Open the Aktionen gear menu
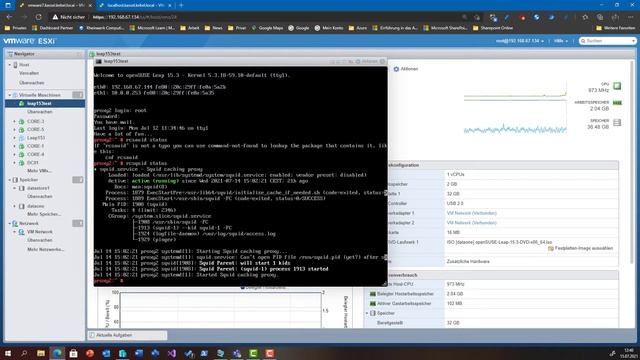The width and height of the screenshot is (640, 360). [406, 69]
